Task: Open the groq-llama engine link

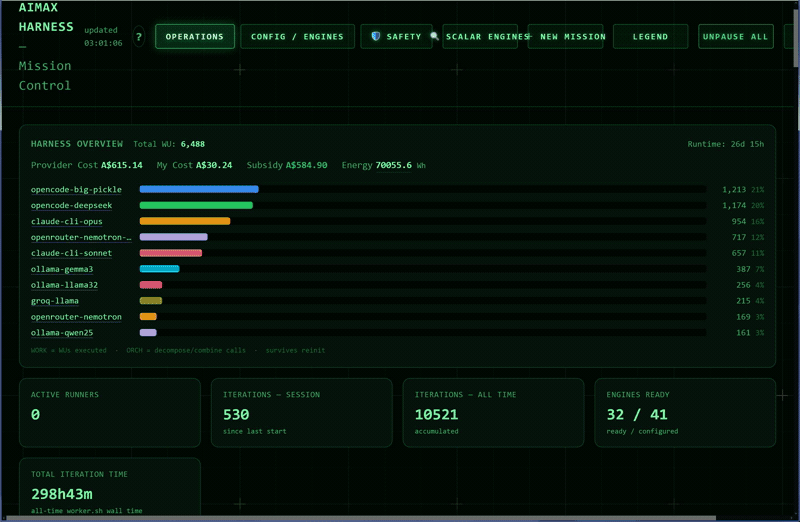Action: [x=55, y=301]
